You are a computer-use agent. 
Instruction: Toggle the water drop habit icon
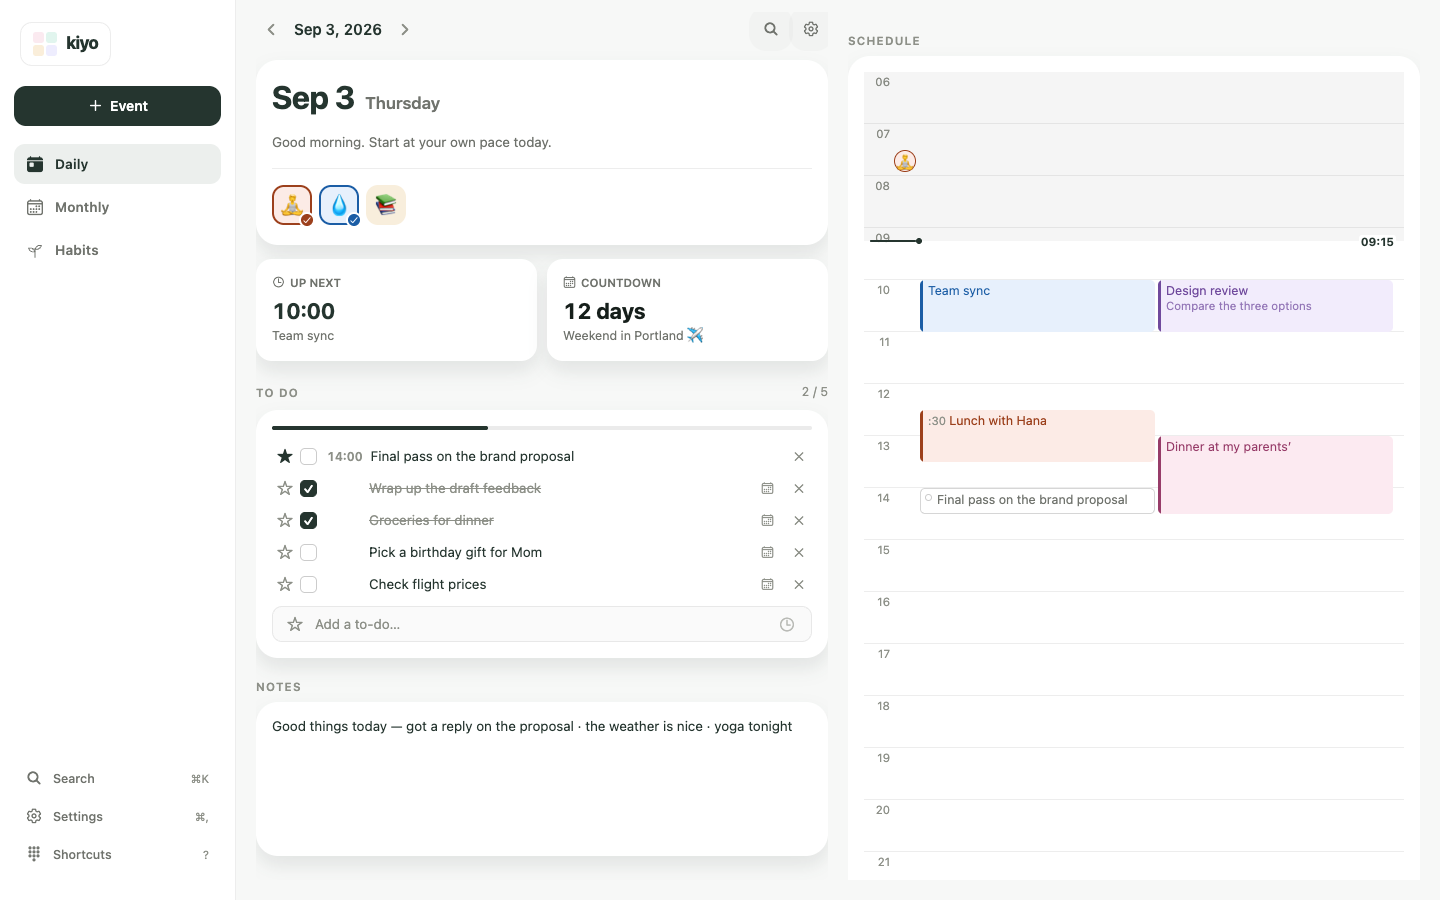coord(339,205)
